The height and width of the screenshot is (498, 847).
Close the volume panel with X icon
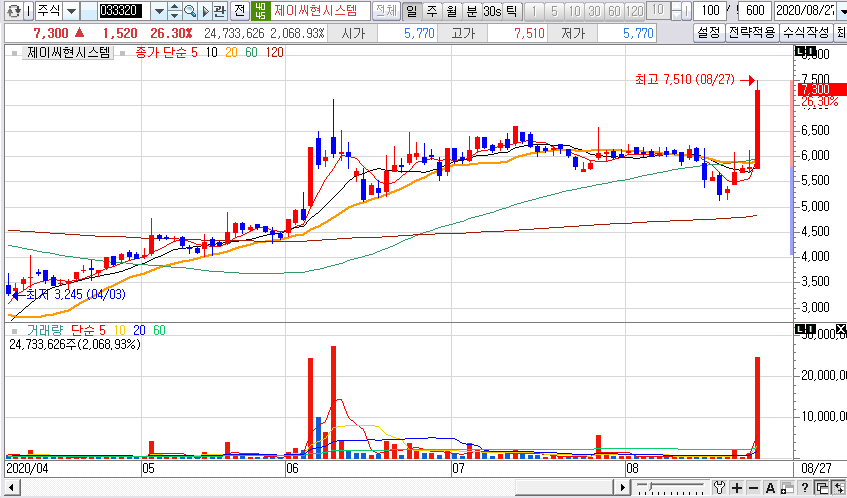coord(841,328)
